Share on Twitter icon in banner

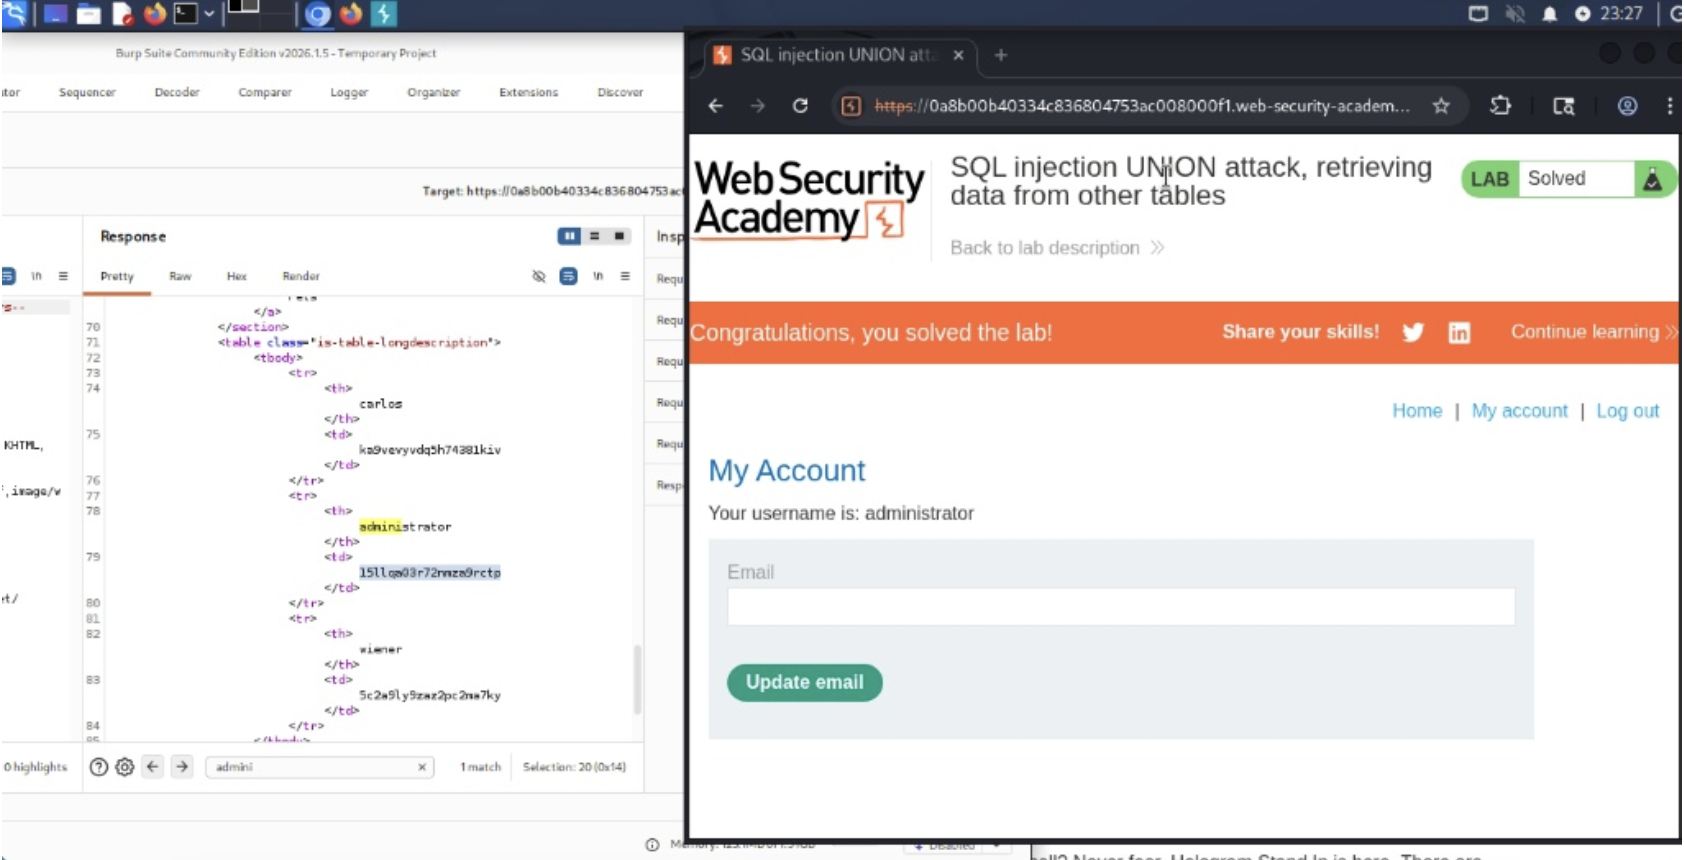point(1413,332)
